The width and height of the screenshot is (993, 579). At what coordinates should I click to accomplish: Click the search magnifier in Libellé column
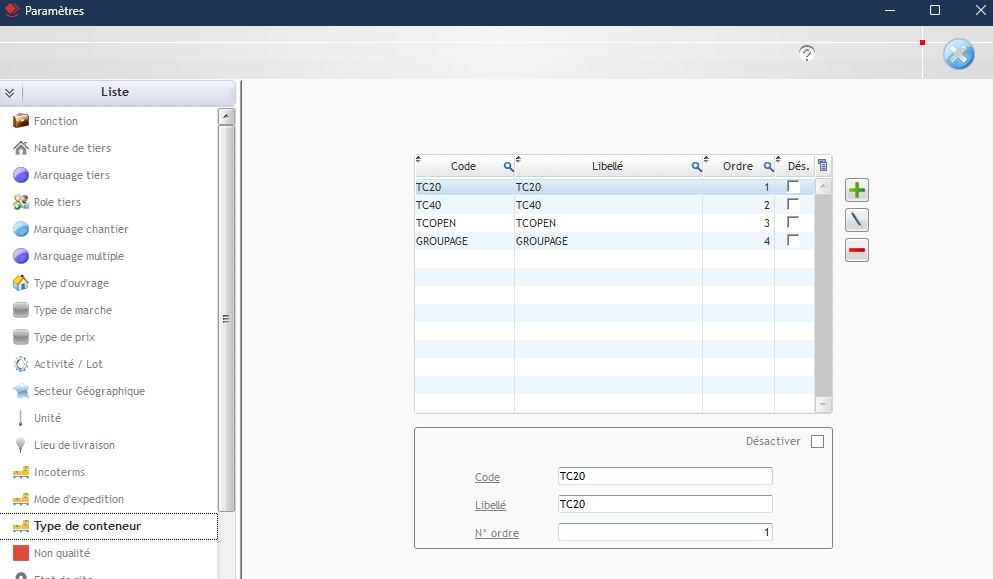coord(696,167)
